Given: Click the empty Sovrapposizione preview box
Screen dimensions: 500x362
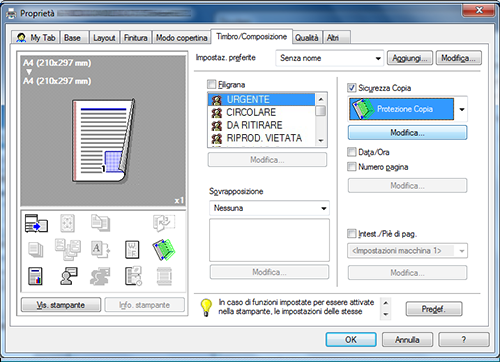Looking at the screenshot, I should click(269, 240).
